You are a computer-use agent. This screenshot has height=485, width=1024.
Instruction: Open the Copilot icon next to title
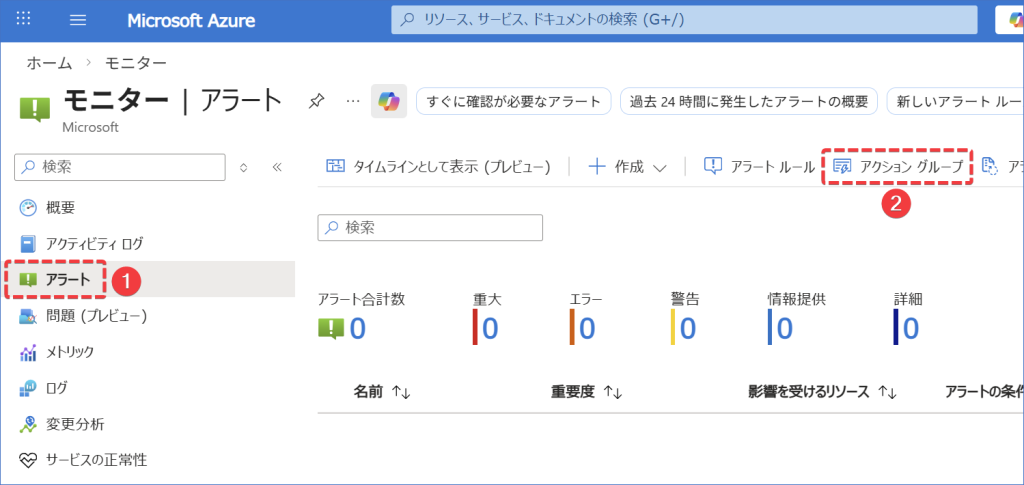[388, 102]
